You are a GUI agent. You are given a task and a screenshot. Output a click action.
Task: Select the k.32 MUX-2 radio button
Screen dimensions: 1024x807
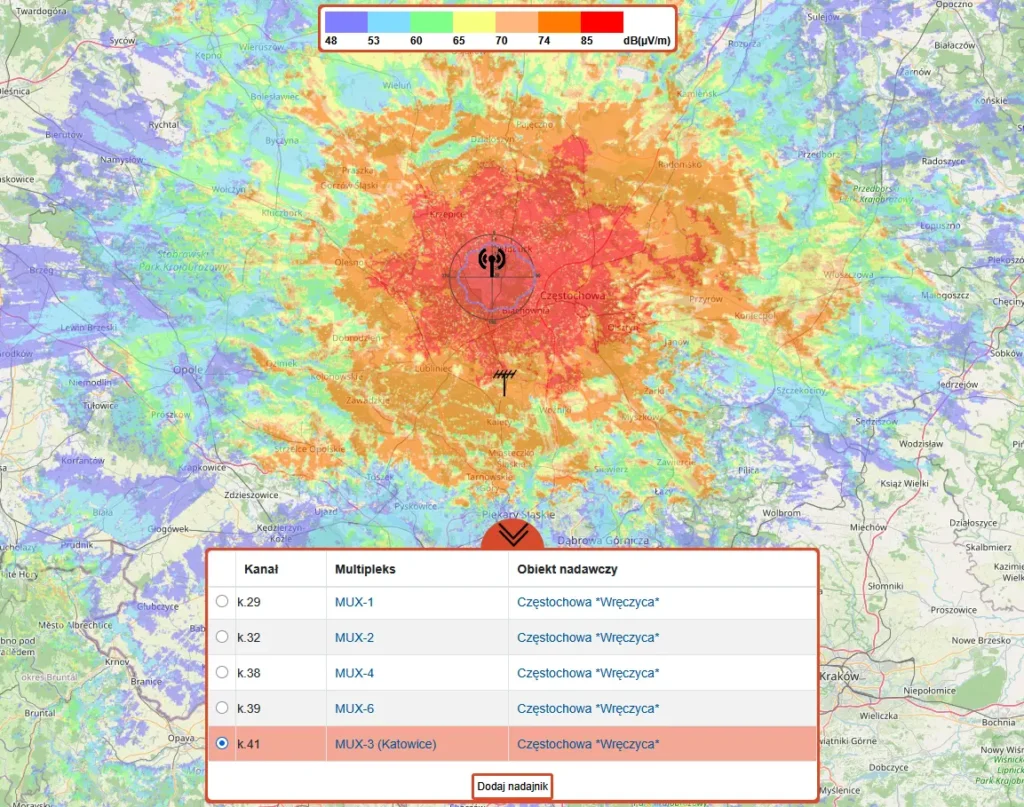(x=222, y=637)
